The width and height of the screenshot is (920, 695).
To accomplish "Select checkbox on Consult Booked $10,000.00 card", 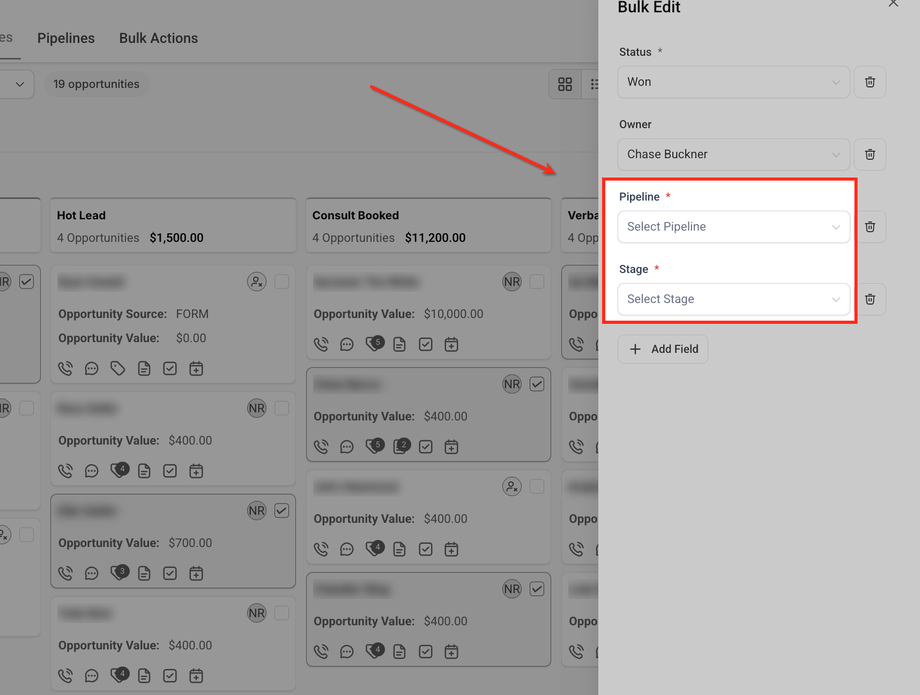I will [537, 282].
